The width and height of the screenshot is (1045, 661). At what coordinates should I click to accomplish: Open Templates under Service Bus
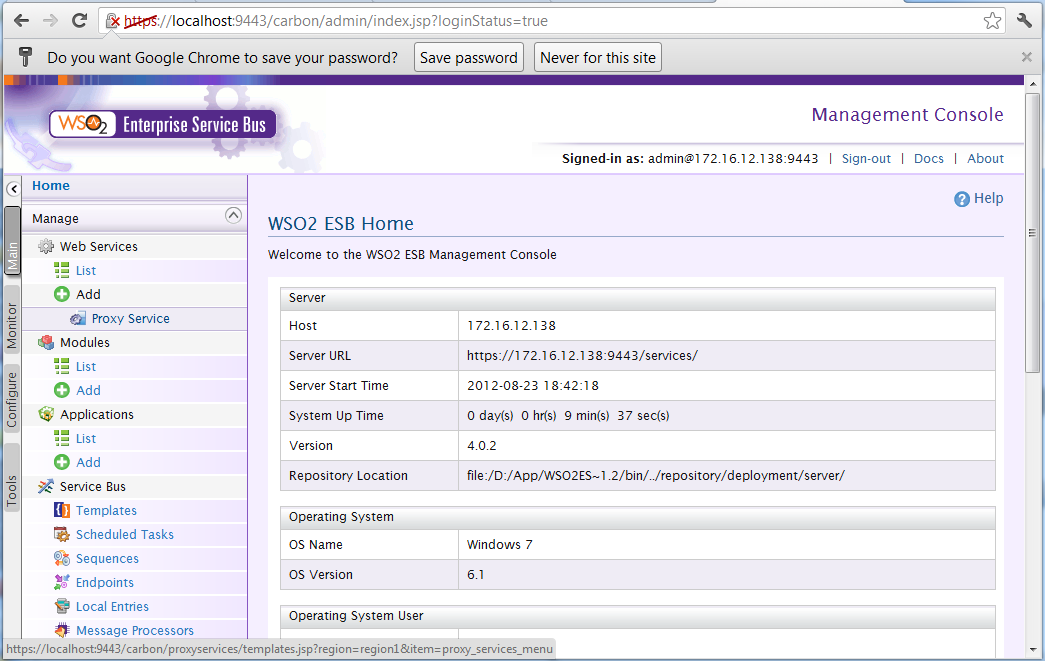[106, 510]
